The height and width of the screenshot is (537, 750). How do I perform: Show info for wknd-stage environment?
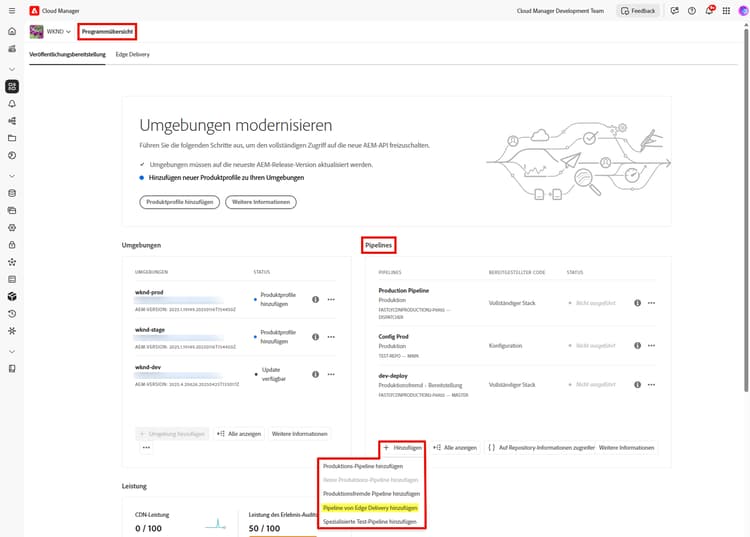[x=315, y=337]
